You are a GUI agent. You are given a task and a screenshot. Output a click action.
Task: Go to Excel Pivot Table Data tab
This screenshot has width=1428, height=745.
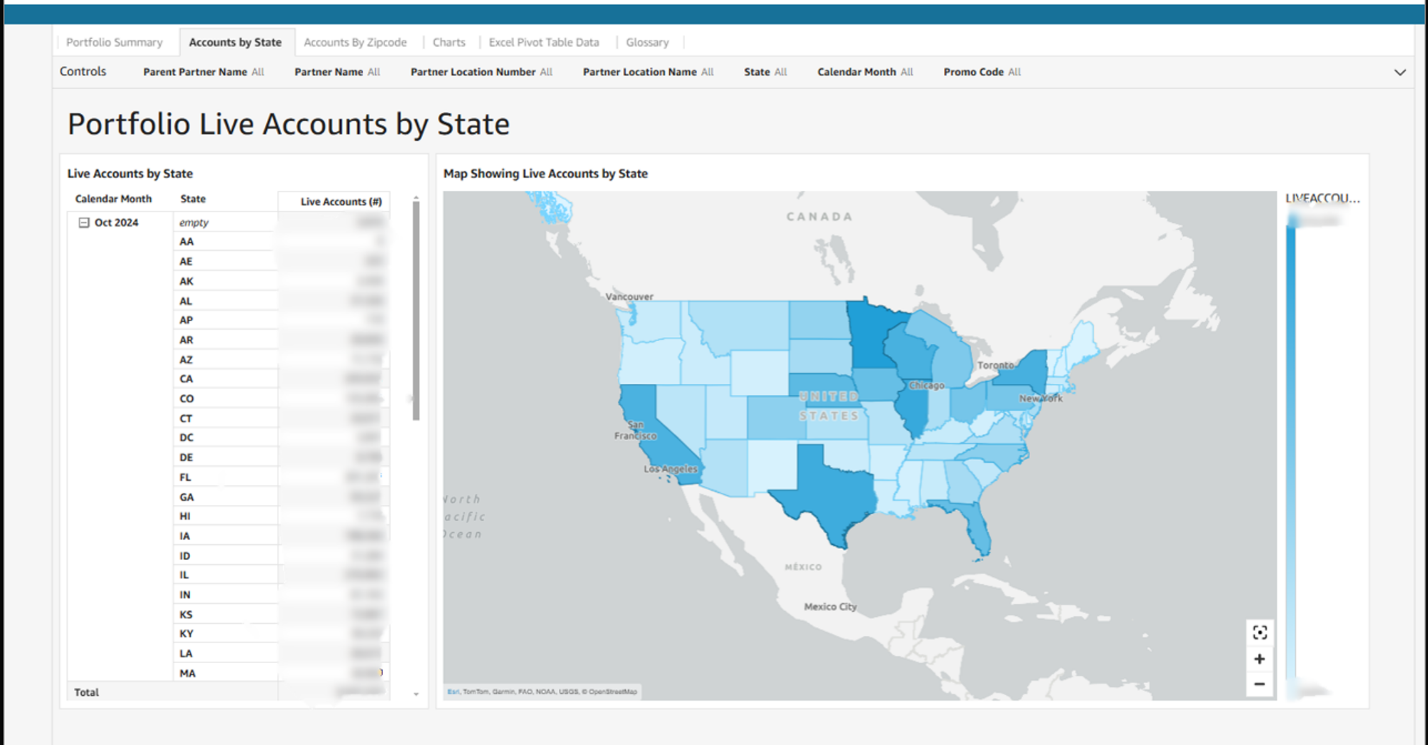pyautogui.click(x=544, y=42)
